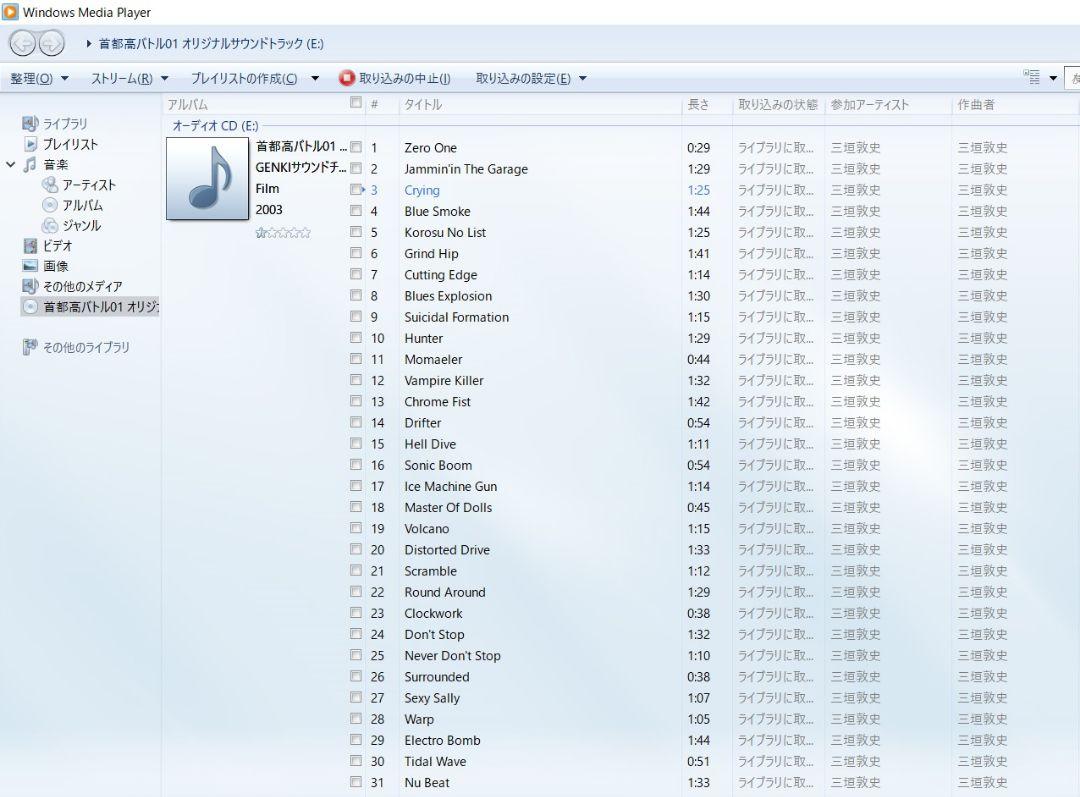Check the box for Korosu No List
The image size is (1080, 797).
coord(355,231)
